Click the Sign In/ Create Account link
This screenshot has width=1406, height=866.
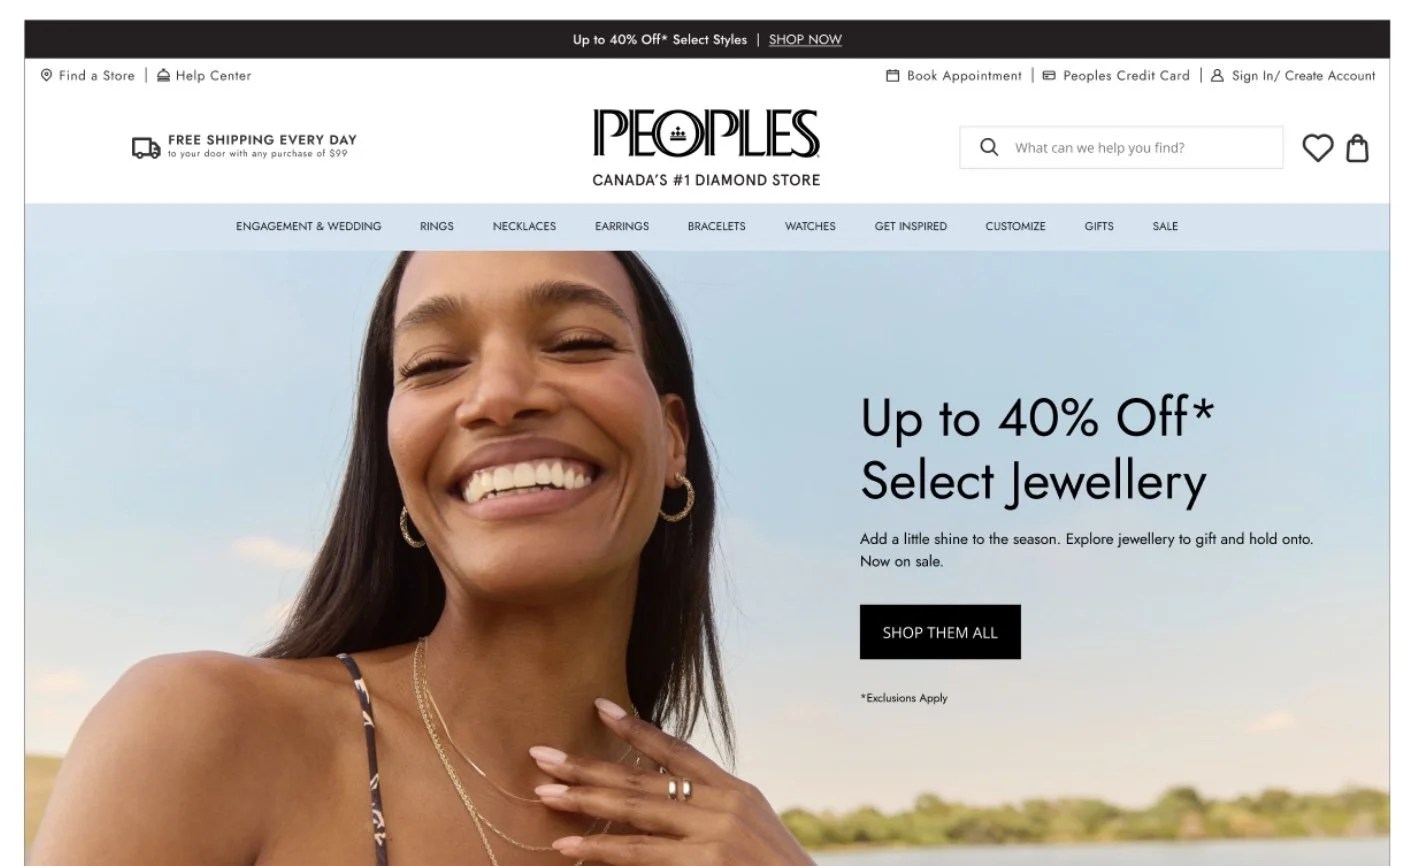(1304, 75)
